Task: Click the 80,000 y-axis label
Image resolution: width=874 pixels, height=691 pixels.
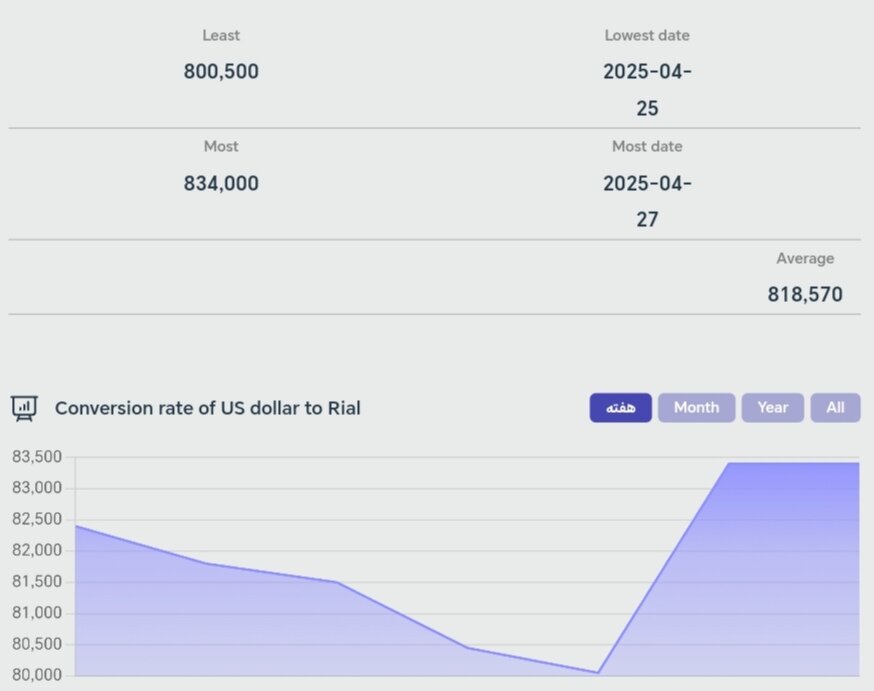Action: coord(37,676)
